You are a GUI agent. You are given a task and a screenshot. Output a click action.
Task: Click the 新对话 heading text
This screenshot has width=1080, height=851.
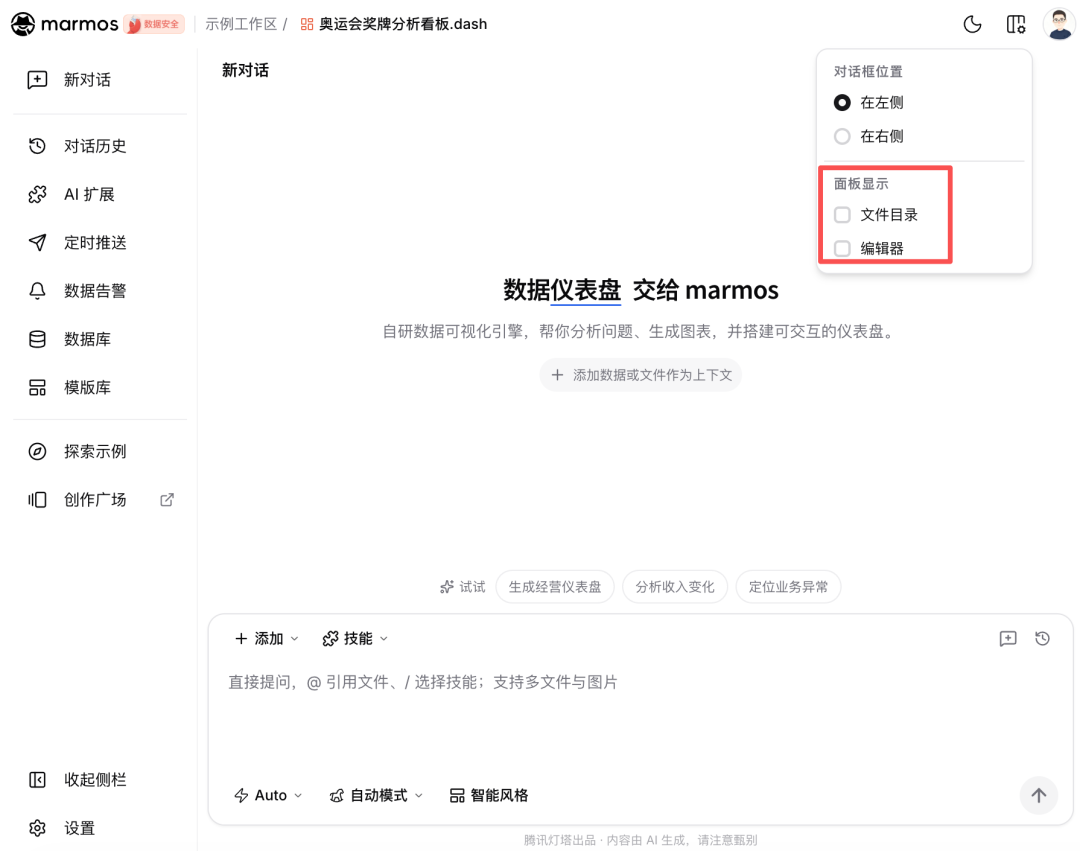245,70
